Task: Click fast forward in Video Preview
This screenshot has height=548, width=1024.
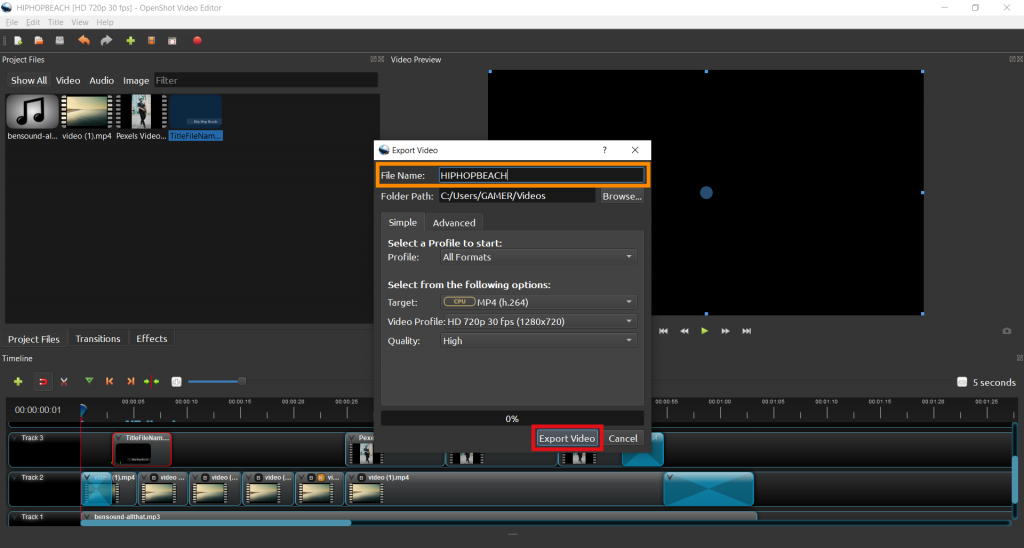Action: [726, 331]
